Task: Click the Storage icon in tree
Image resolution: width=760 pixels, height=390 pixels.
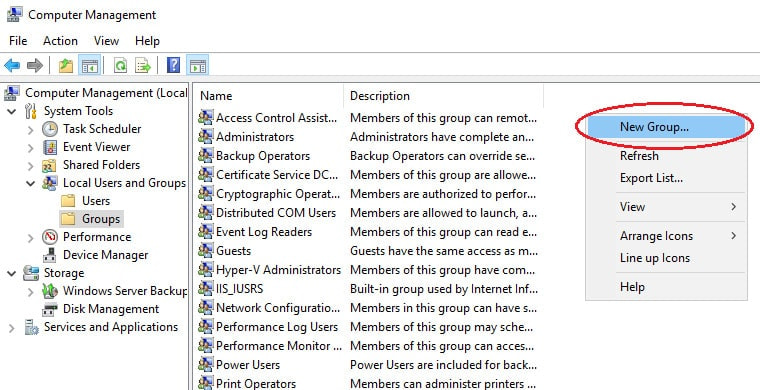Action: click(x=31, y=273)
